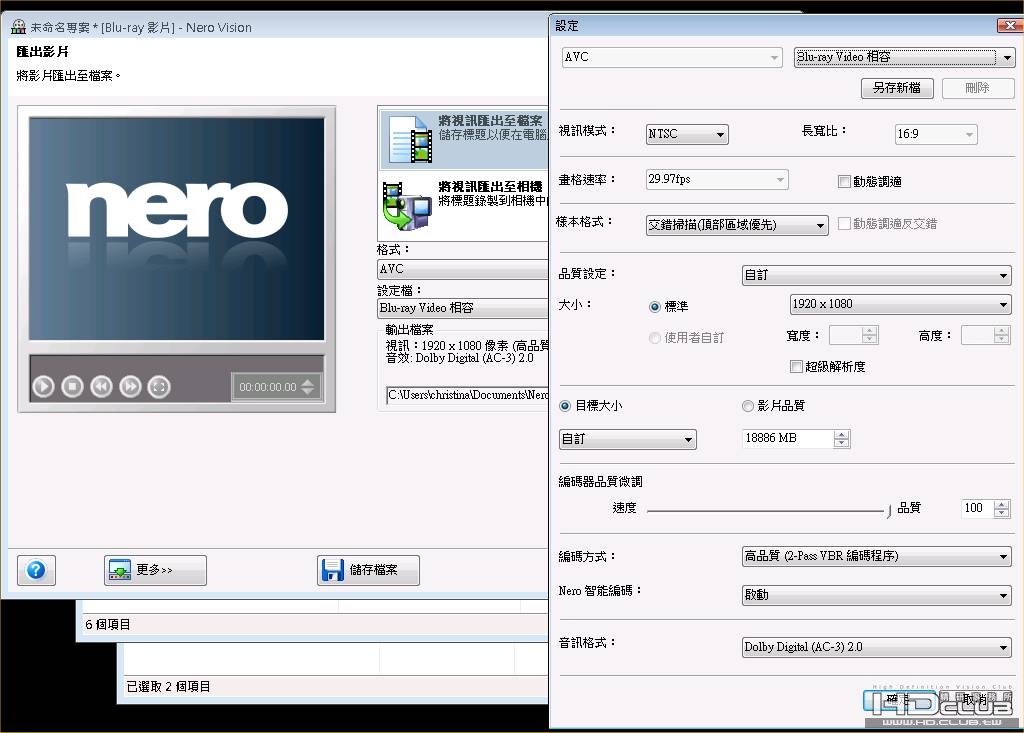Screen dimensions: 1024x733
Task: Click the fullscreen preview icon
Action: click(x=159, y=386)
